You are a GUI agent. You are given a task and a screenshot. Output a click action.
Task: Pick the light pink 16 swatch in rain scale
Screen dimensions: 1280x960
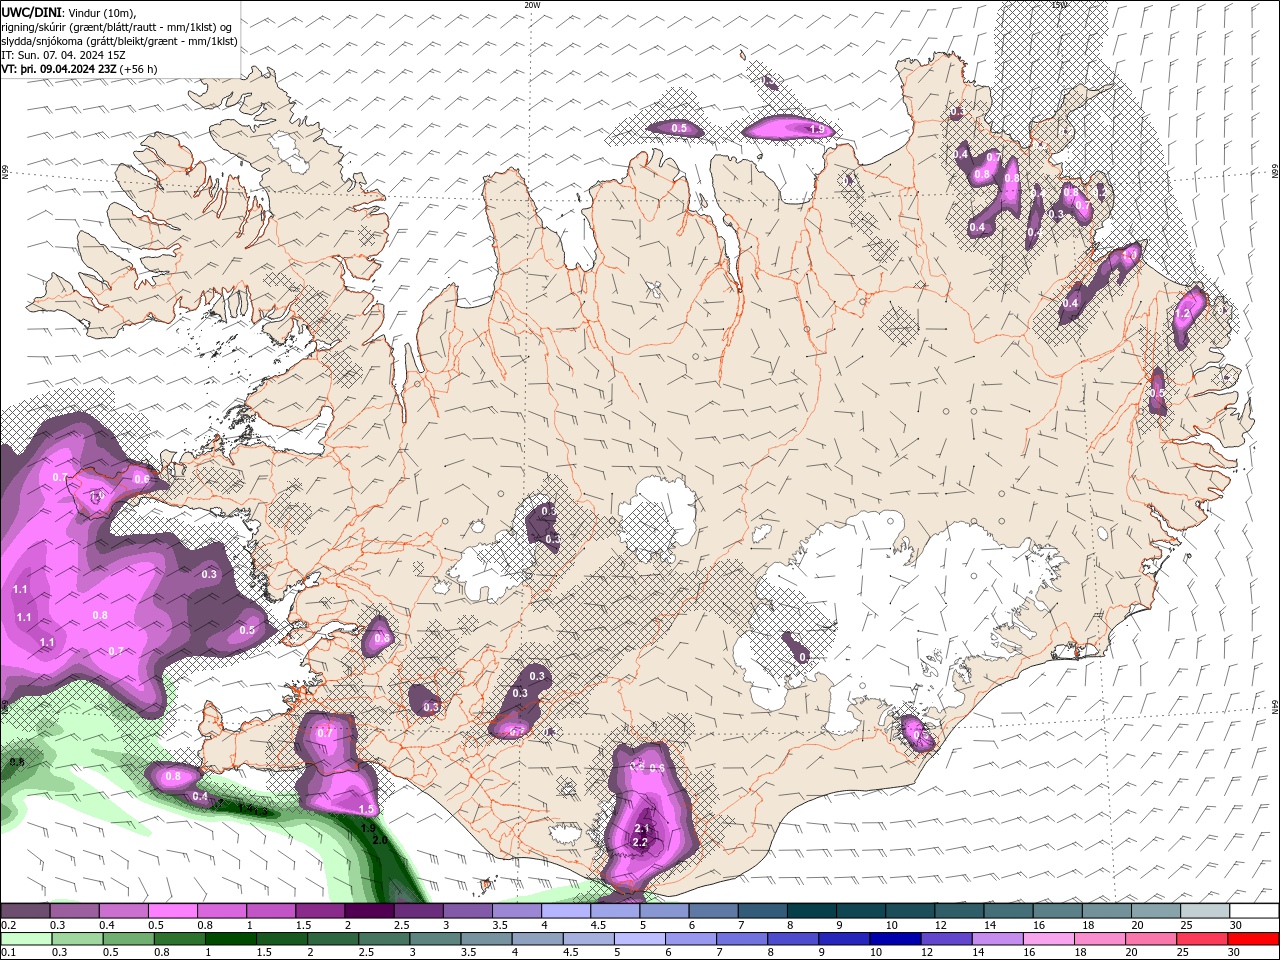point(1048,939)
